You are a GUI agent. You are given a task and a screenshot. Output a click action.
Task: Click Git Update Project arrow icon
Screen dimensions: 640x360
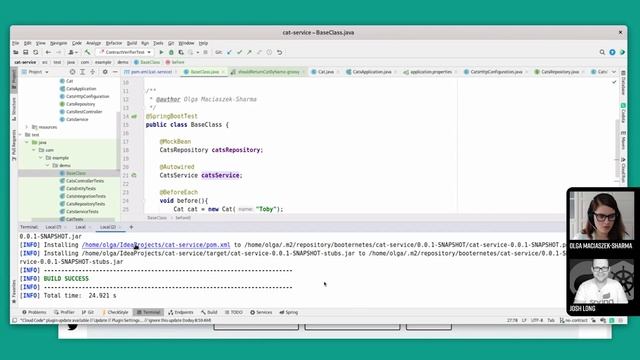coord(229,52)
